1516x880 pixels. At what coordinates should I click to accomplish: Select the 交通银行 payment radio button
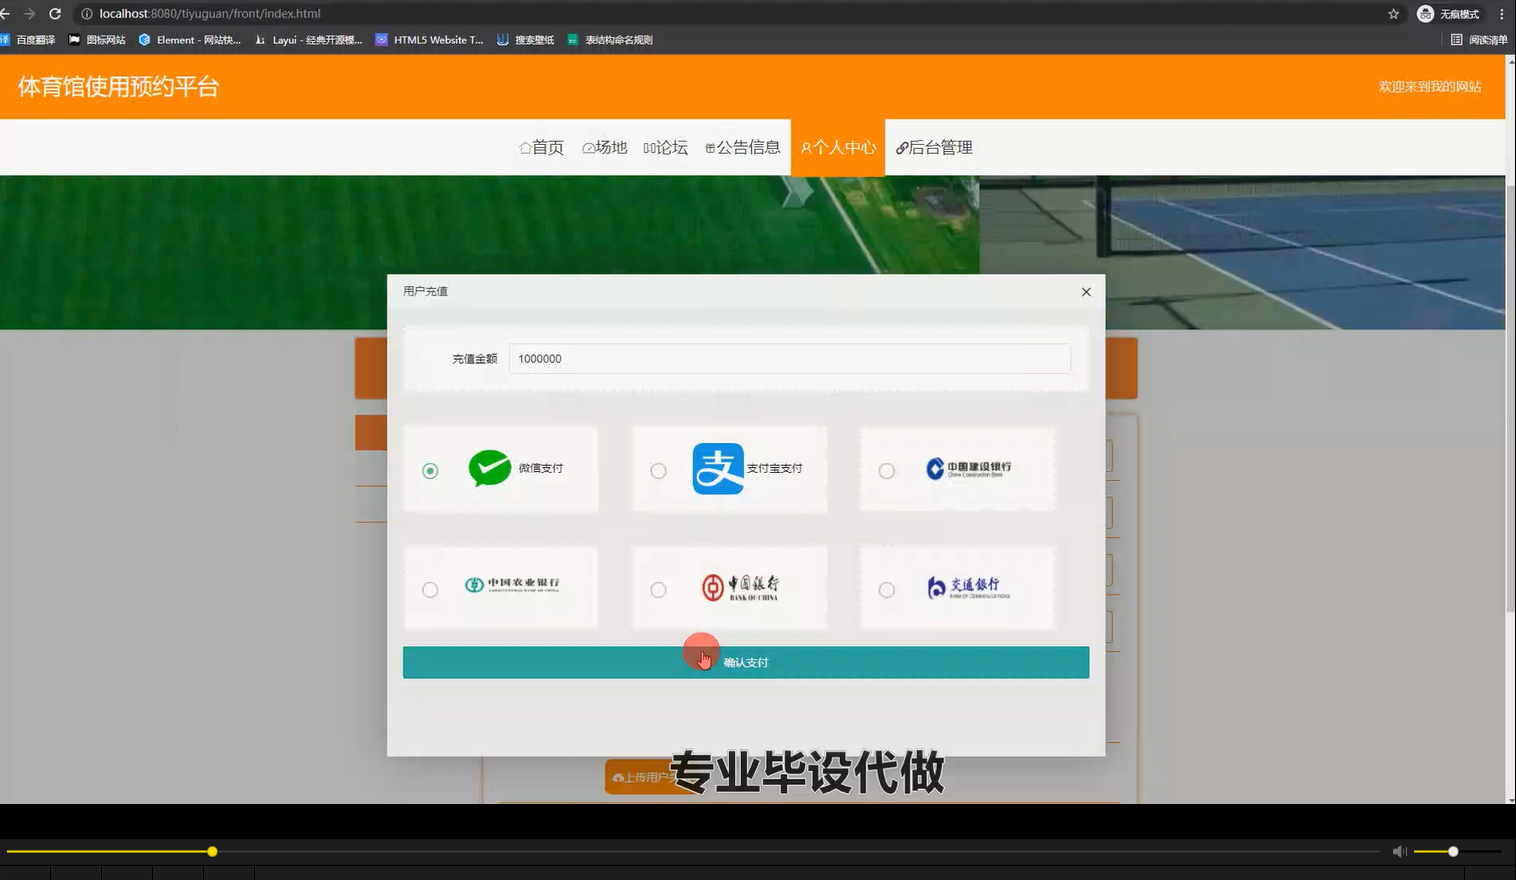(886, 589)
